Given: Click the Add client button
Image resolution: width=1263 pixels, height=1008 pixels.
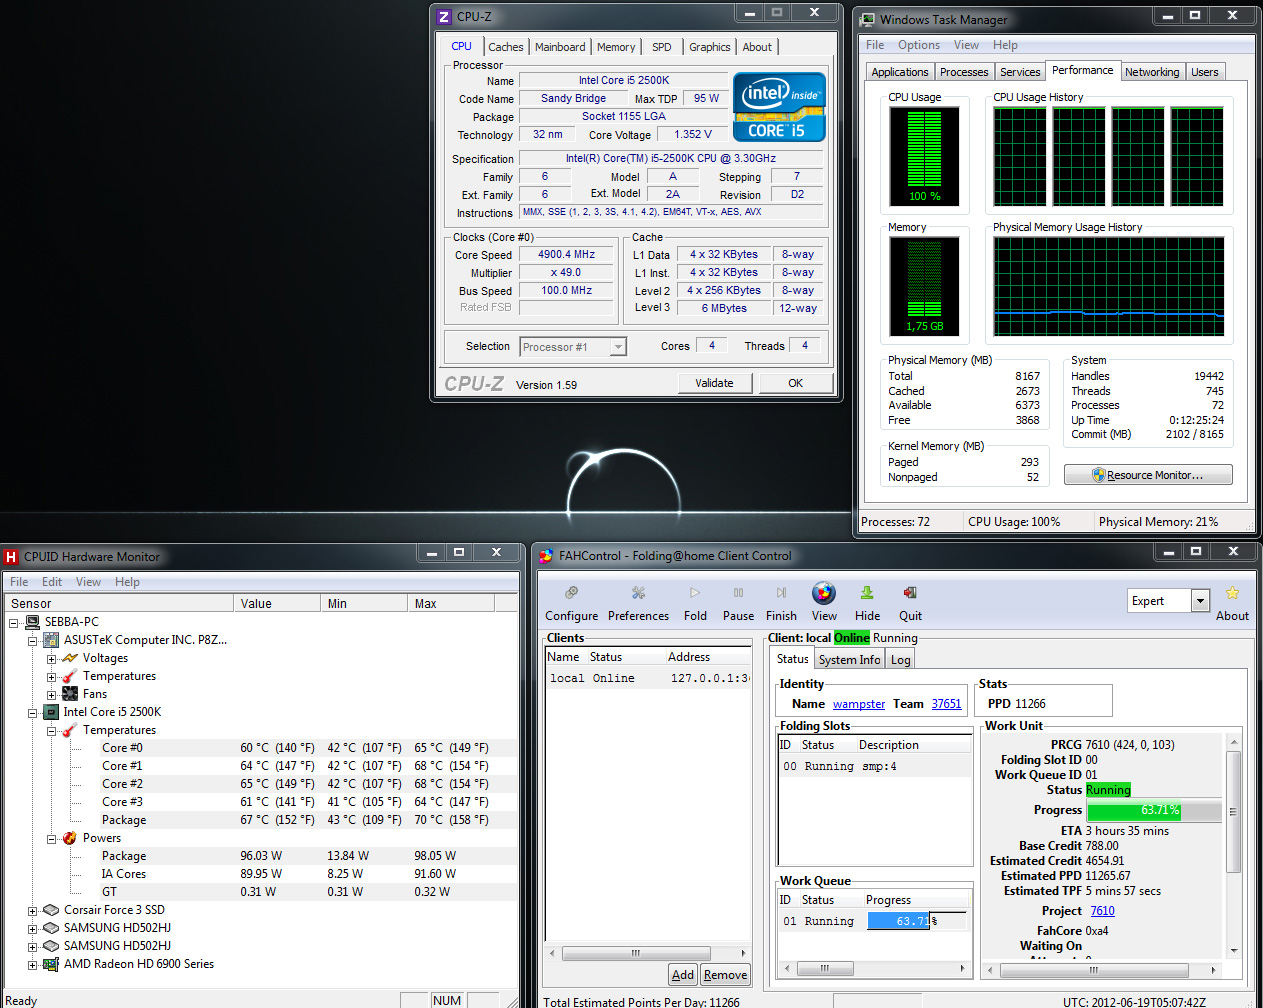Looking at the screenshot, I should pos(683,975).
